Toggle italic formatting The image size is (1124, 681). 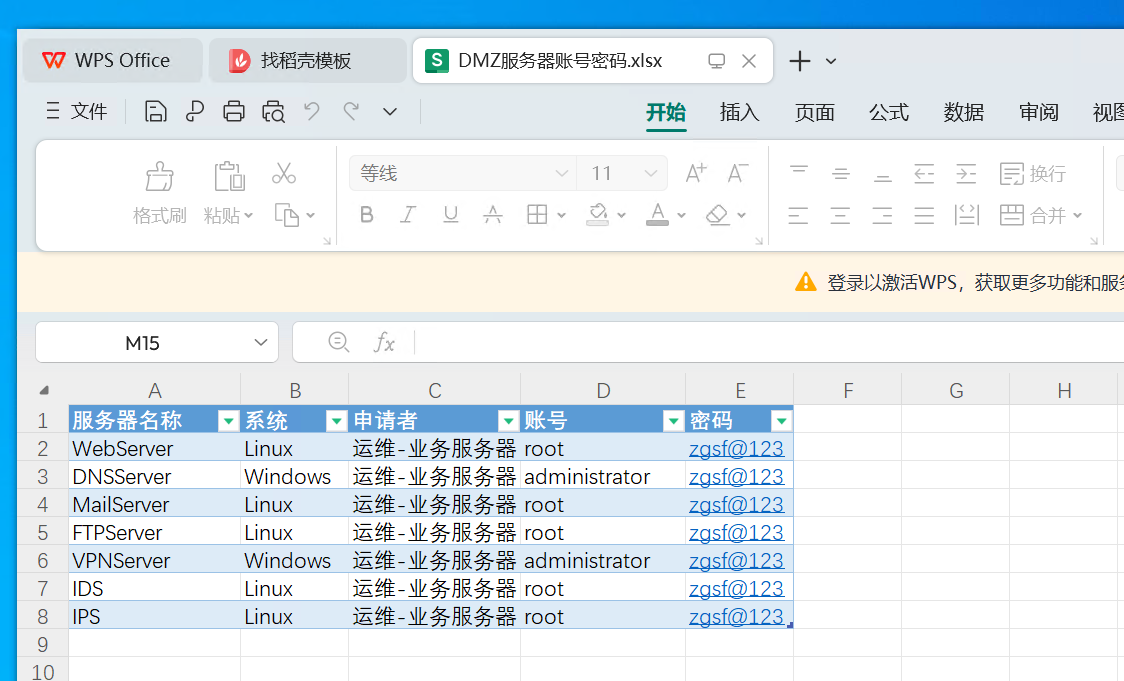click(408, 214)
